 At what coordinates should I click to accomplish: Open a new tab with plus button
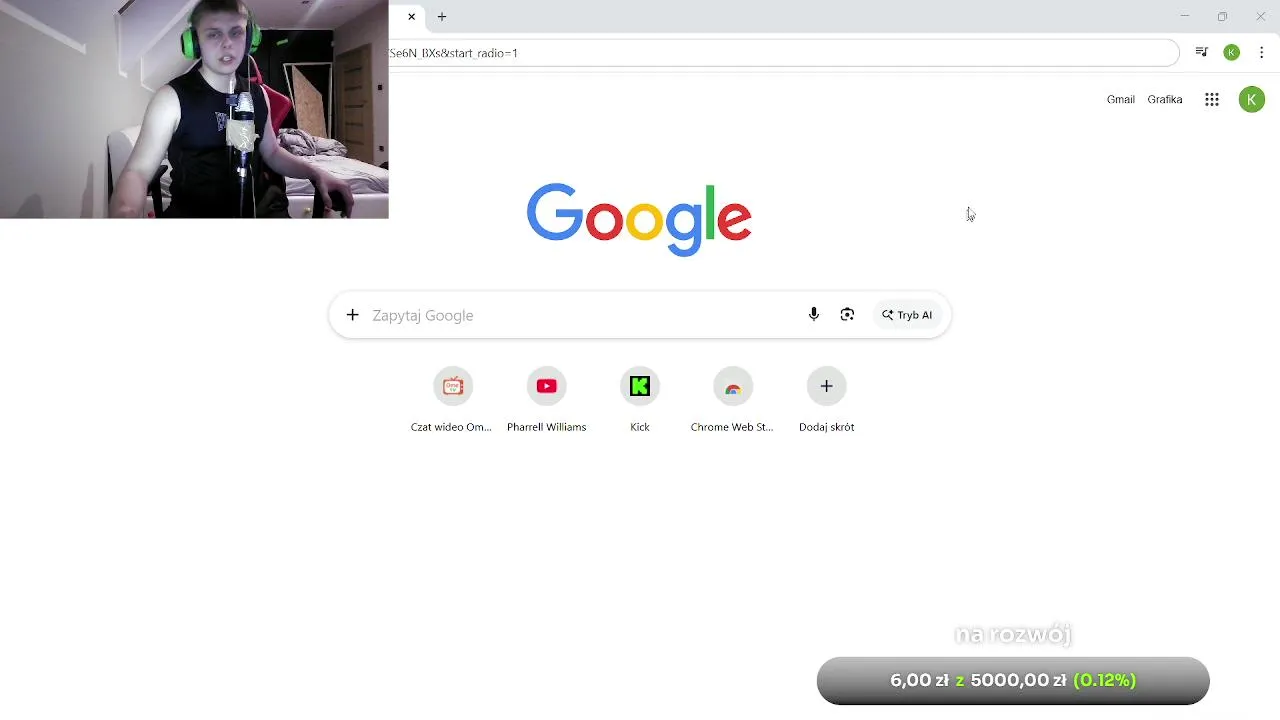(442, 17)
